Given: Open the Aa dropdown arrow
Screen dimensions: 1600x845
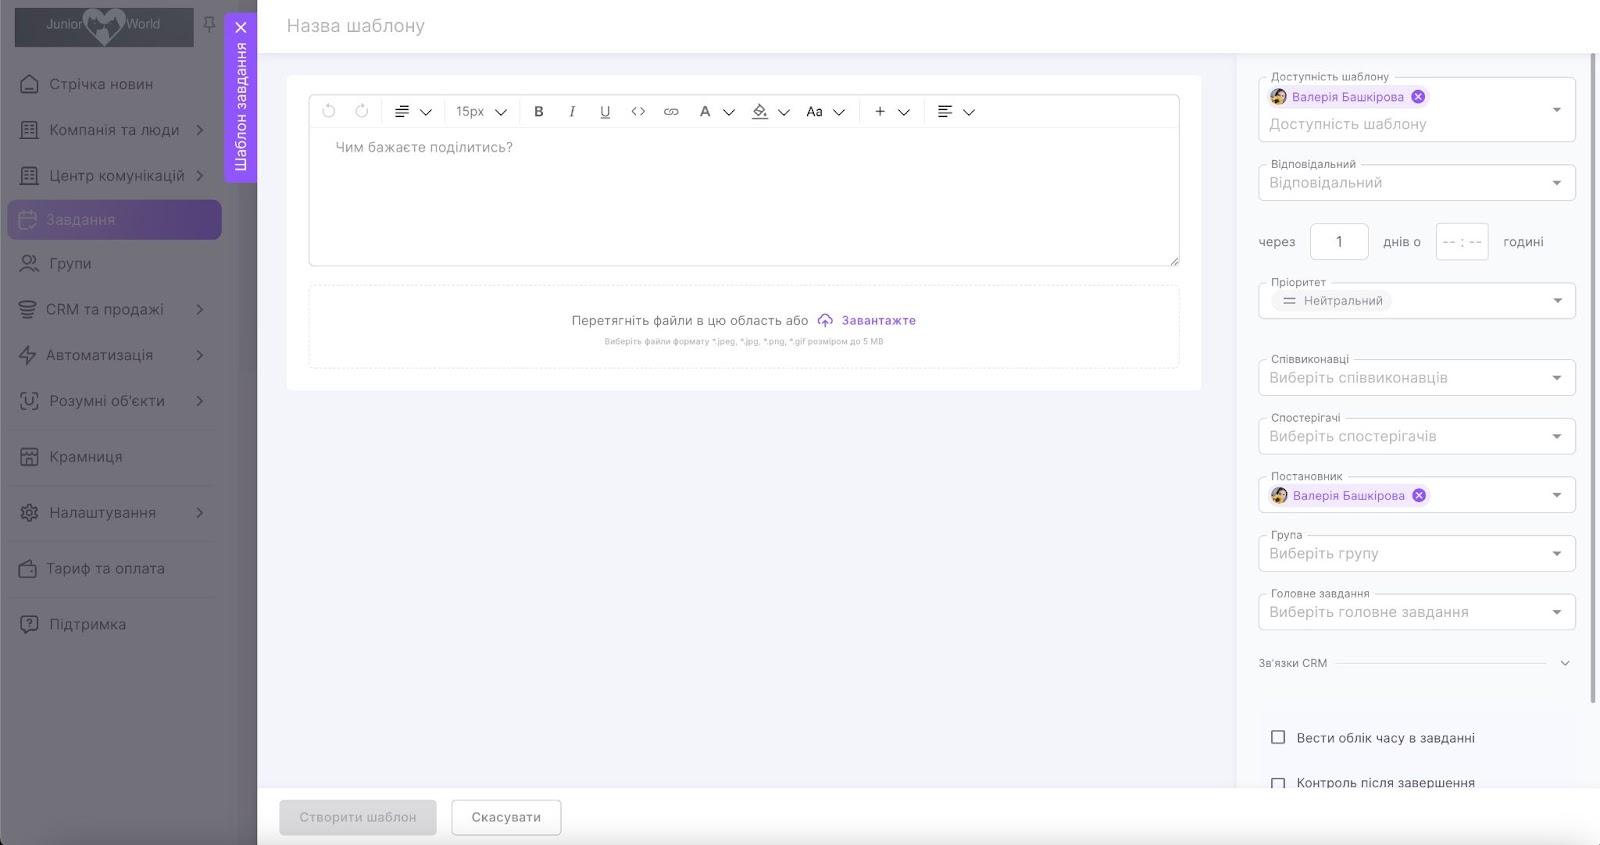Looking at the screenshot, I should (x=839, y=112).
